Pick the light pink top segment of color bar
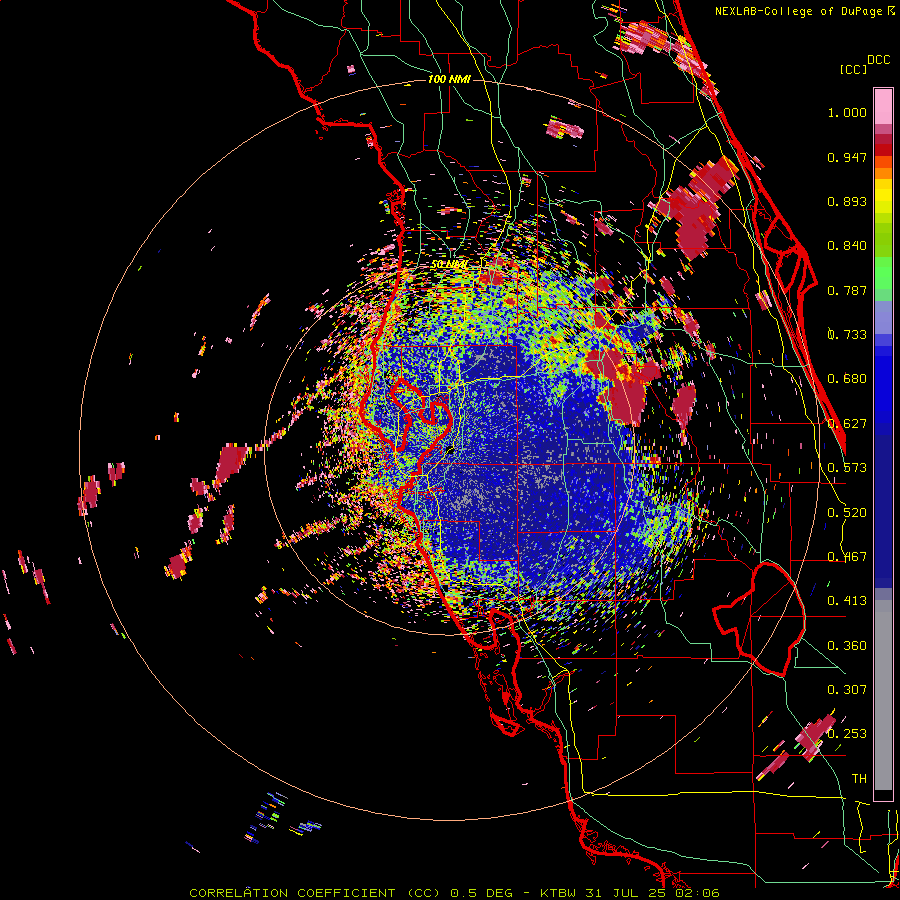This screenshot has height=900, width=900. [883, 107]
